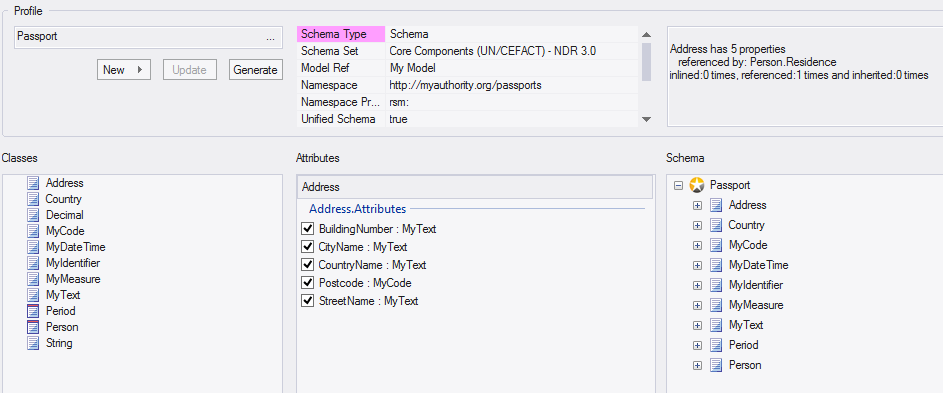Viewport: 943px width, 393px height.
Task: Click the Address class icon in Classes list
Action: 32,183
